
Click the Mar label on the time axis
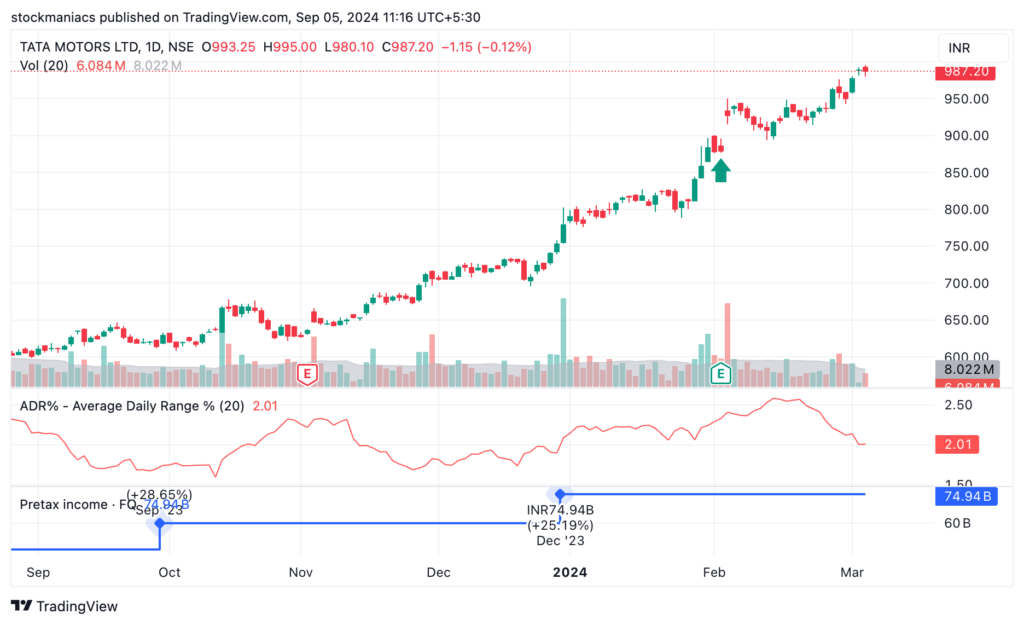point(852,572)
